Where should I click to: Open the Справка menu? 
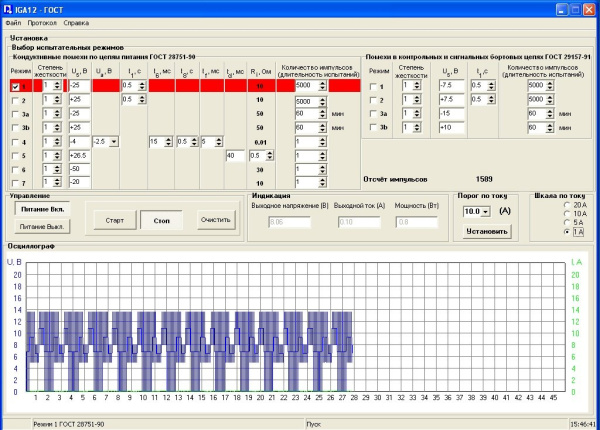point(76,21)
